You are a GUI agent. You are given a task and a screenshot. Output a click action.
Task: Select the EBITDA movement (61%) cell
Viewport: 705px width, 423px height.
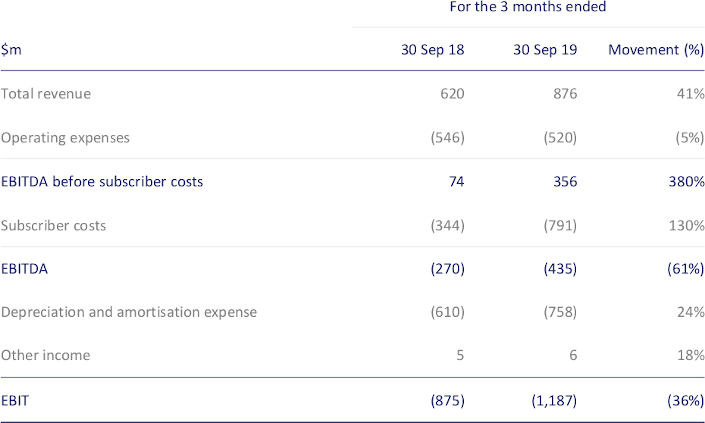[683, 269]
